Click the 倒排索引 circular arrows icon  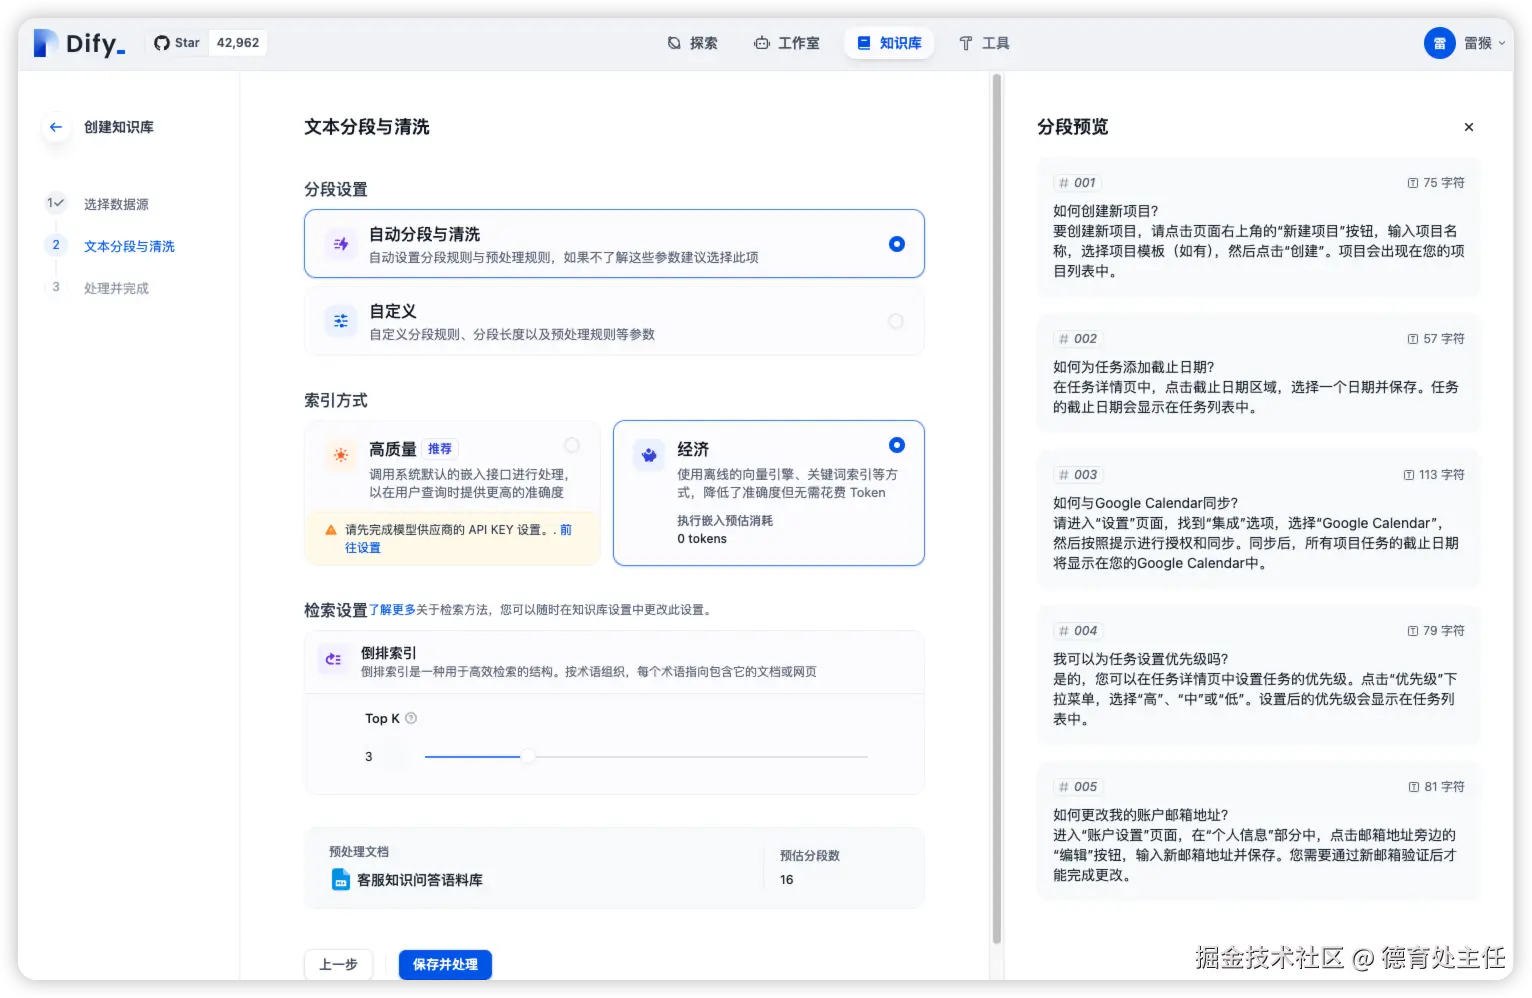[x=333, y=660]
